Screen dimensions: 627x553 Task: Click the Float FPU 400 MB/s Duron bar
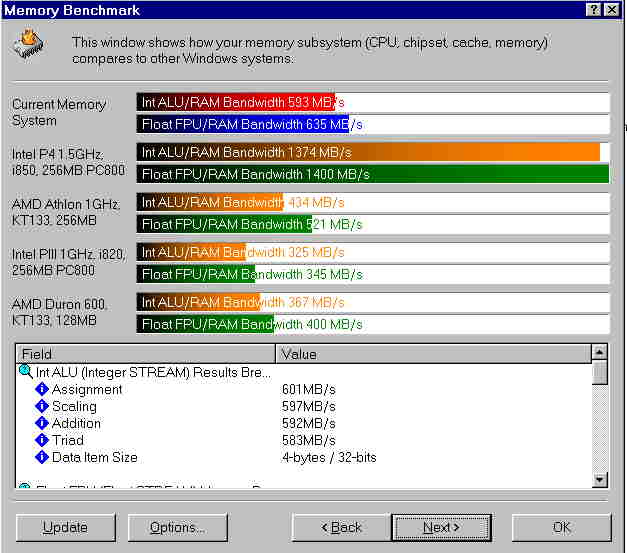click(205, 324)
